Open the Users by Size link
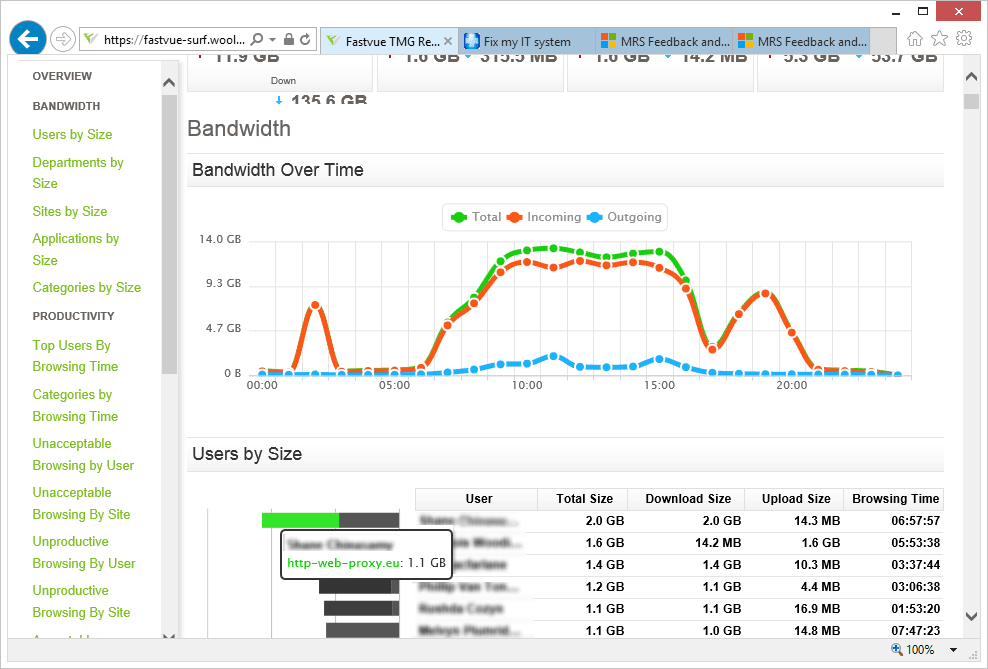Screen dimensions: 988x669 click(72, 134)
